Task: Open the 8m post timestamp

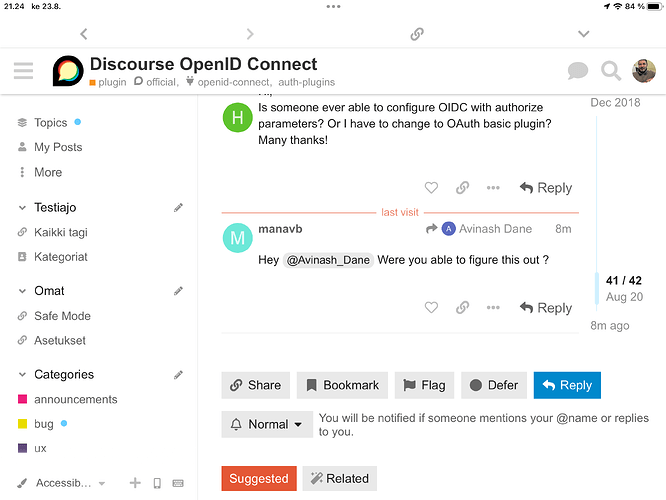Action: 563,229
